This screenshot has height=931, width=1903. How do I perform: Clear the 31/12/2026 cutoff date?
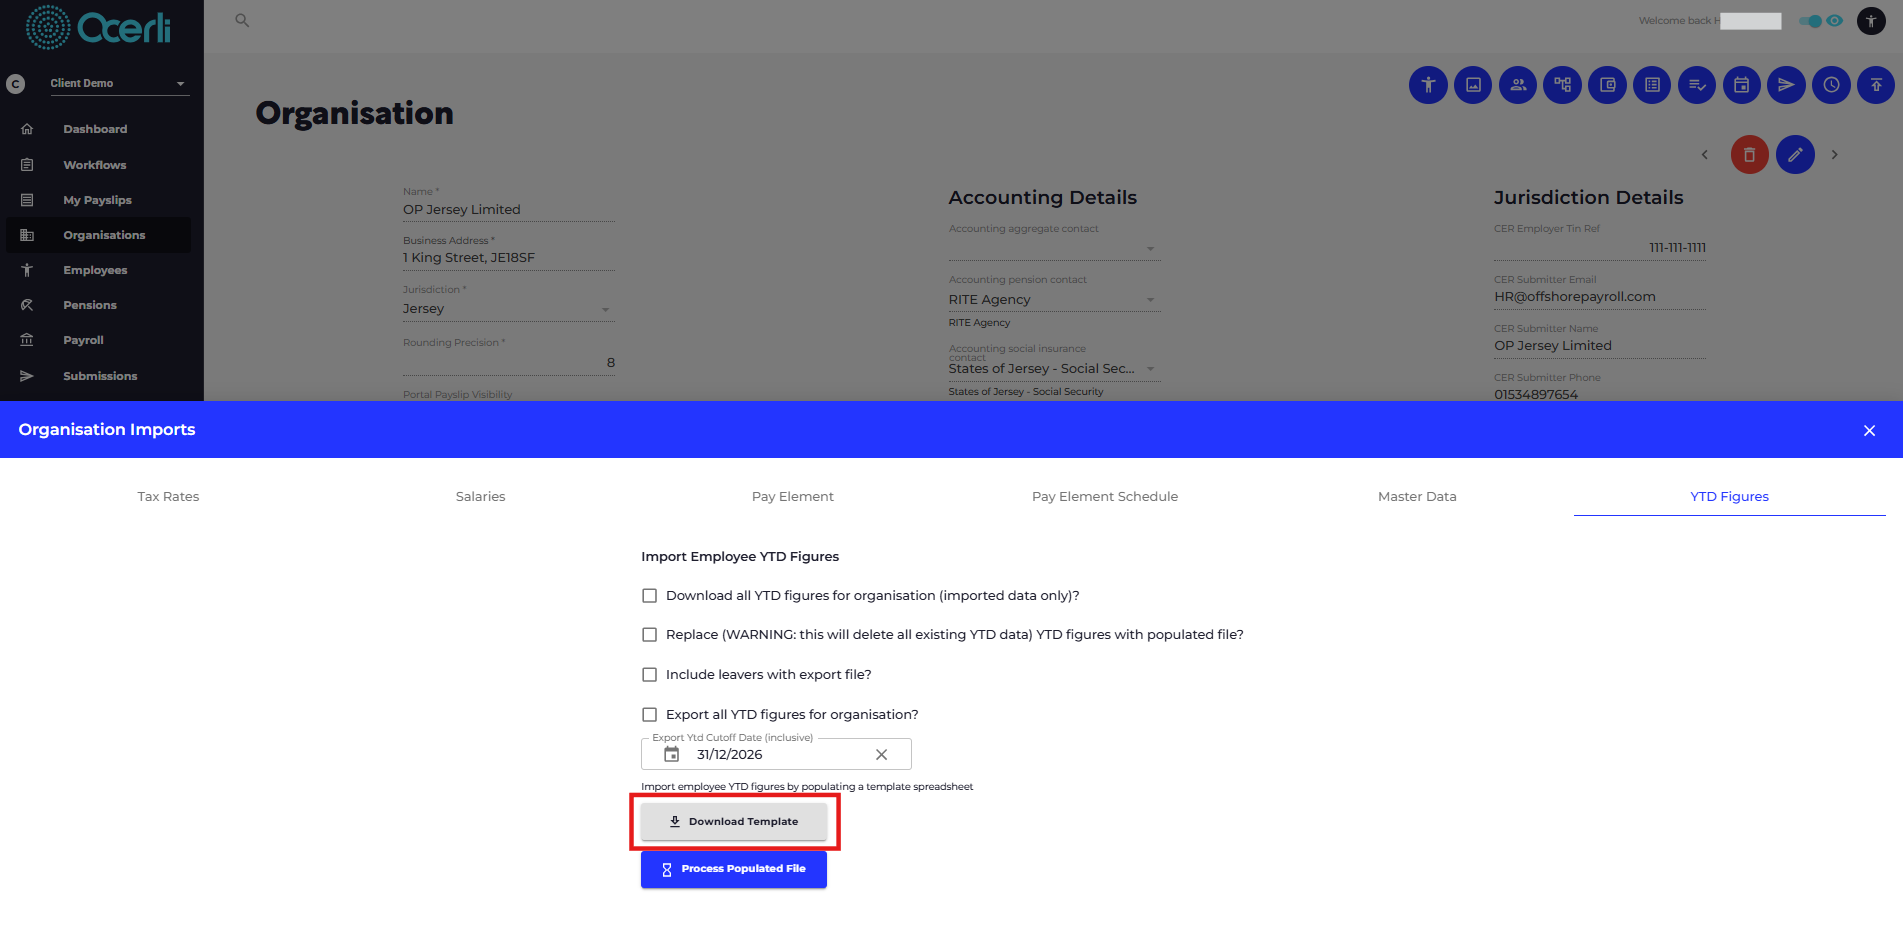click(881, 755)
